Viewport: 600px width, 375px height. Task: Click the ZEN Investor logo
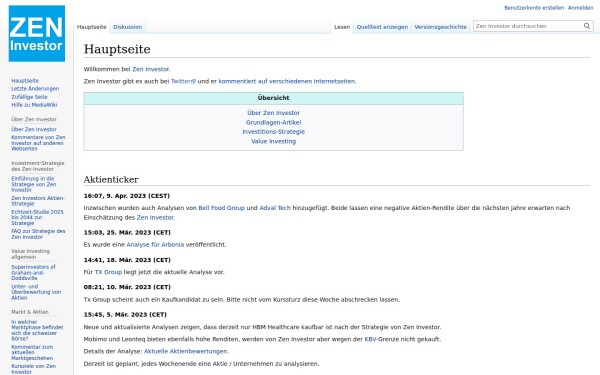coord(37,33)
